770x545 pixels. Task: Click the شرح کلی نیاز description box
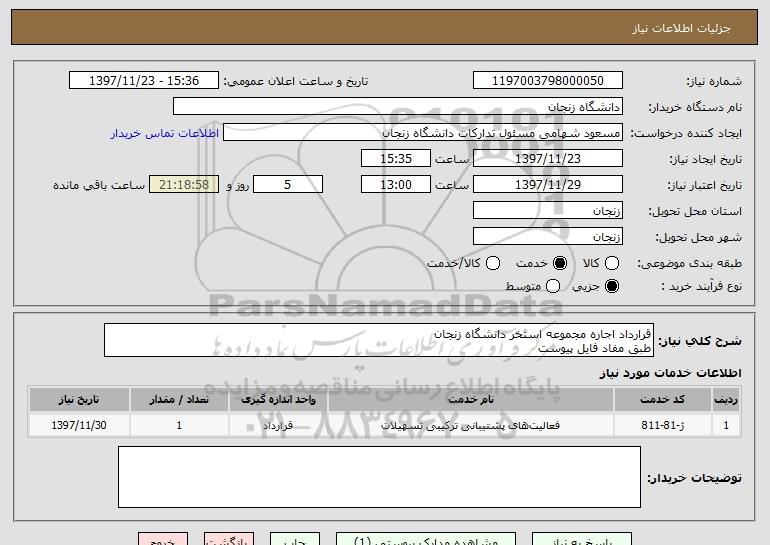[x=379, y=340]
